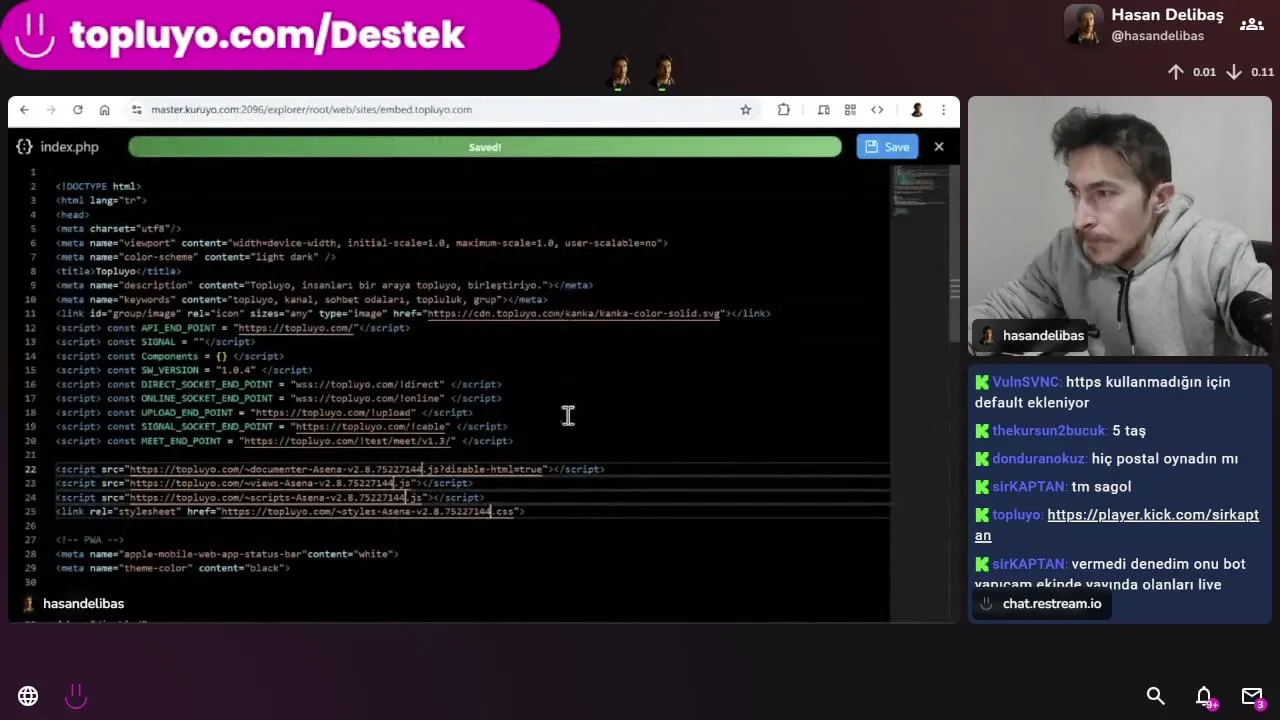Open the media/tab devices icon in toolbar
Image resolution: width=1280 pixels, height=720 pixels.
click(x=823, y=110)
